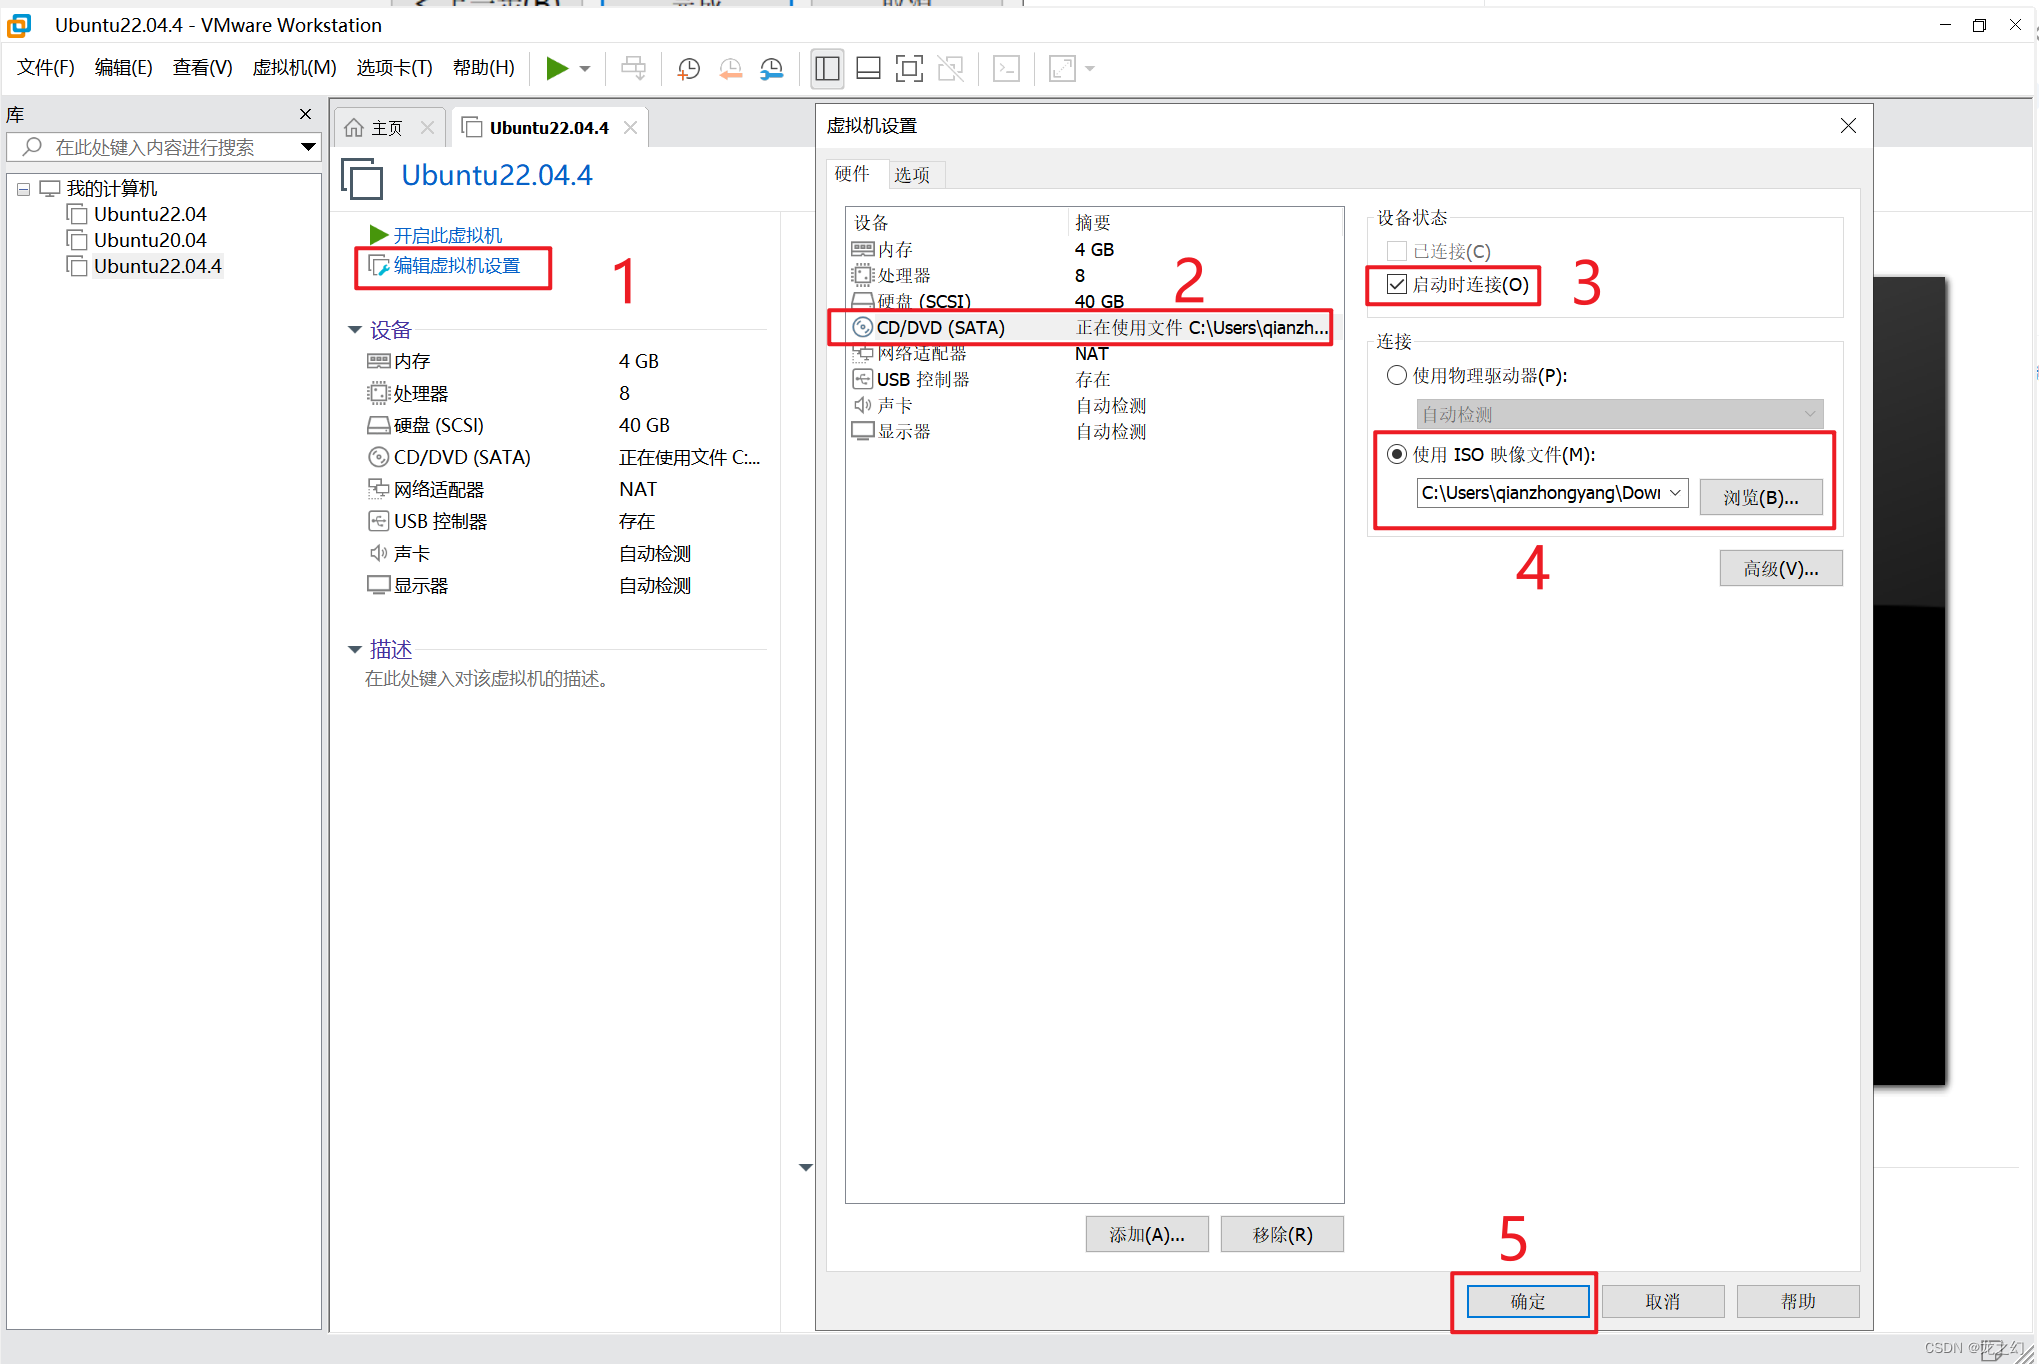Screen dimensions: 2039x1364
Task: Open the 文件(F) menu
Action: [46, 67]
